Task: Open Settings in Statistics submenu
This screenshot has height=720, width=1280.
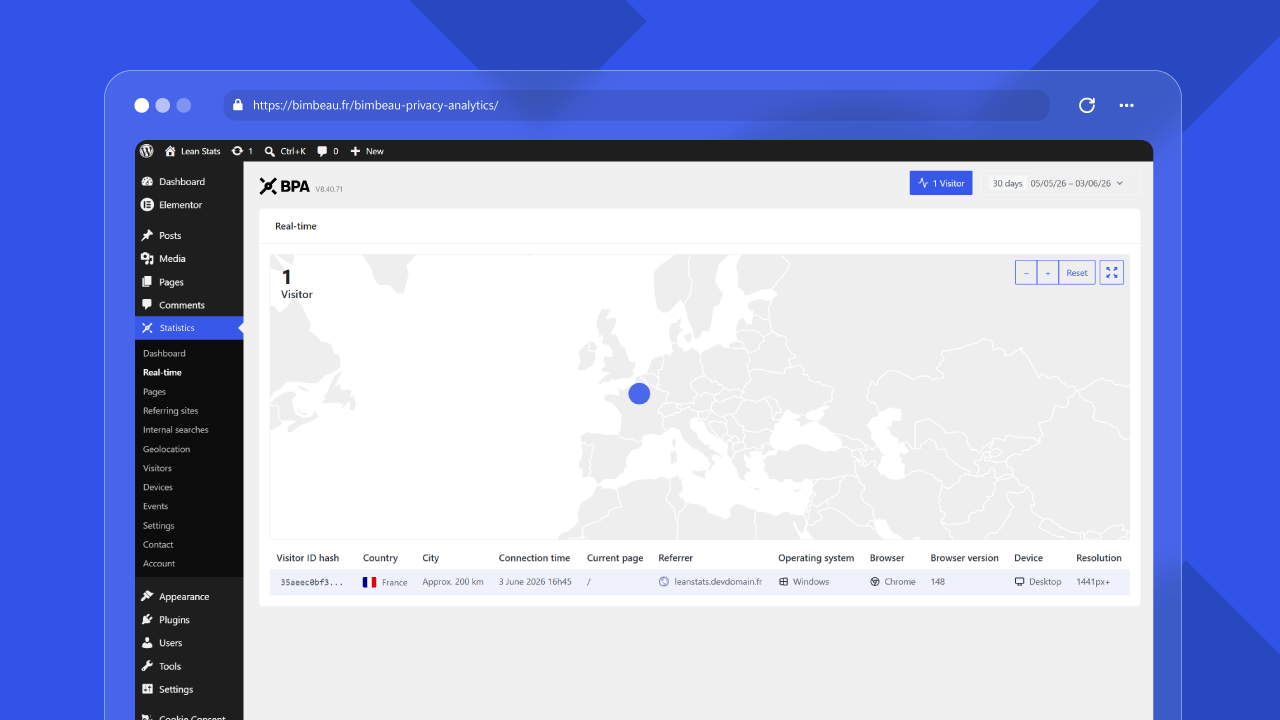Action: (x=159, y=526)
